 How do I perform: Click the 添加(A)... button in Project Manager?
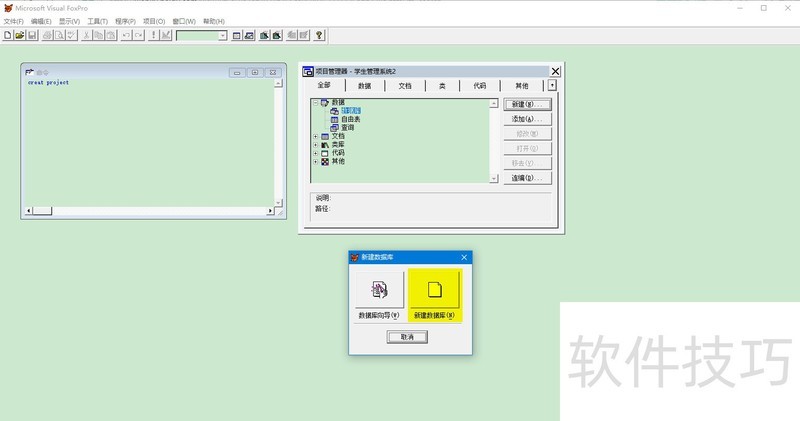pyautogui.click(x=527, y=119)
